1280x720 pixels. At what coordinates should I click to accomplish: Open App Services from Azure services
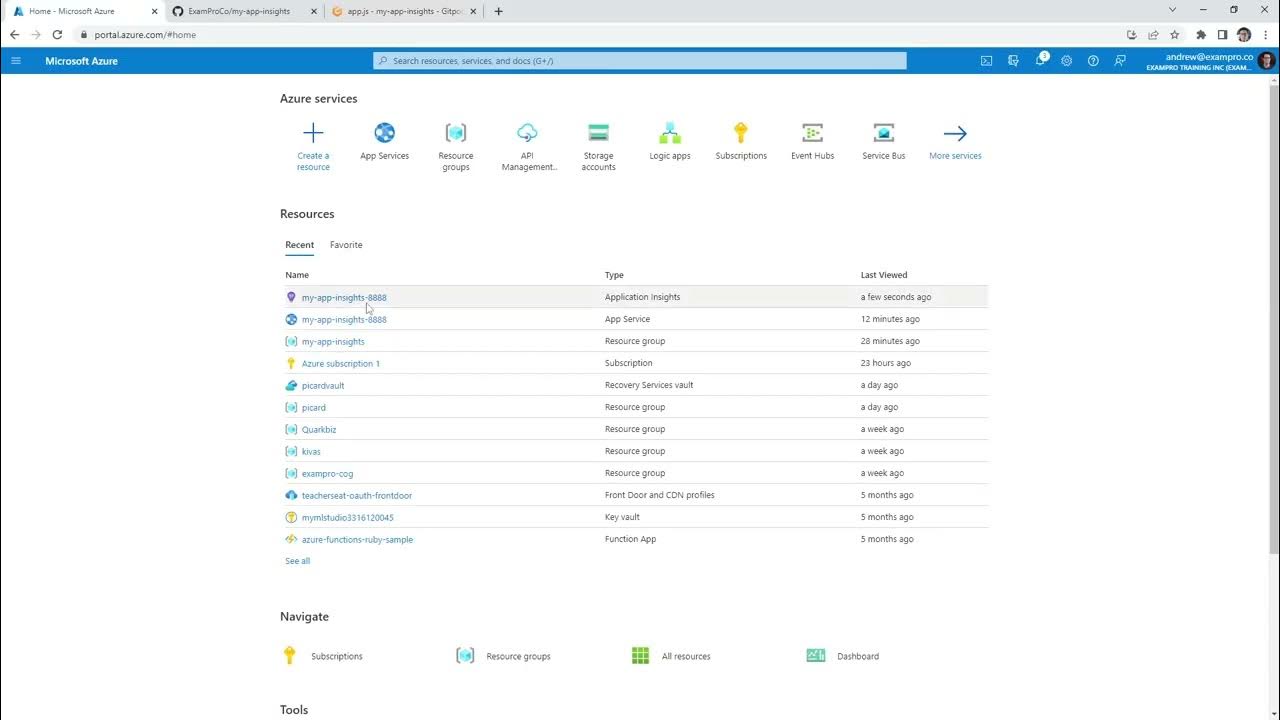384,133
